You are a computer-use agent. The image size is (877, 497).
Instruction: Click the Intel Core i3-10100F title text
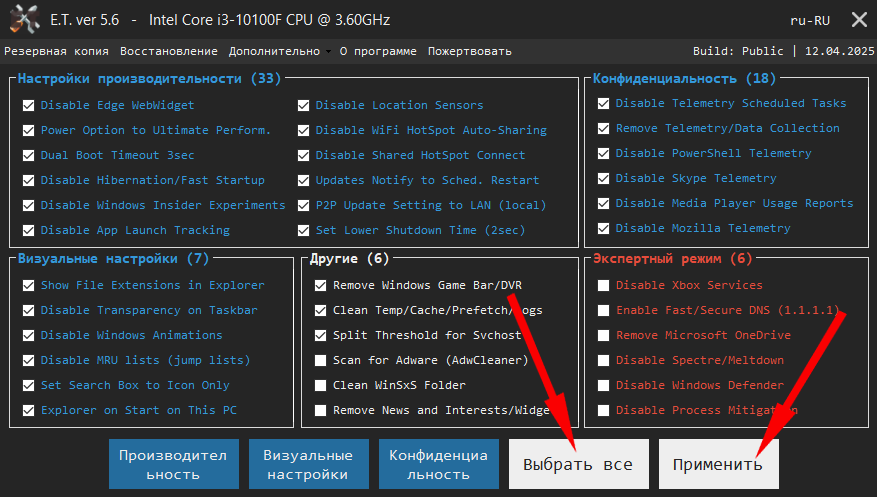(x=270, y=20)
